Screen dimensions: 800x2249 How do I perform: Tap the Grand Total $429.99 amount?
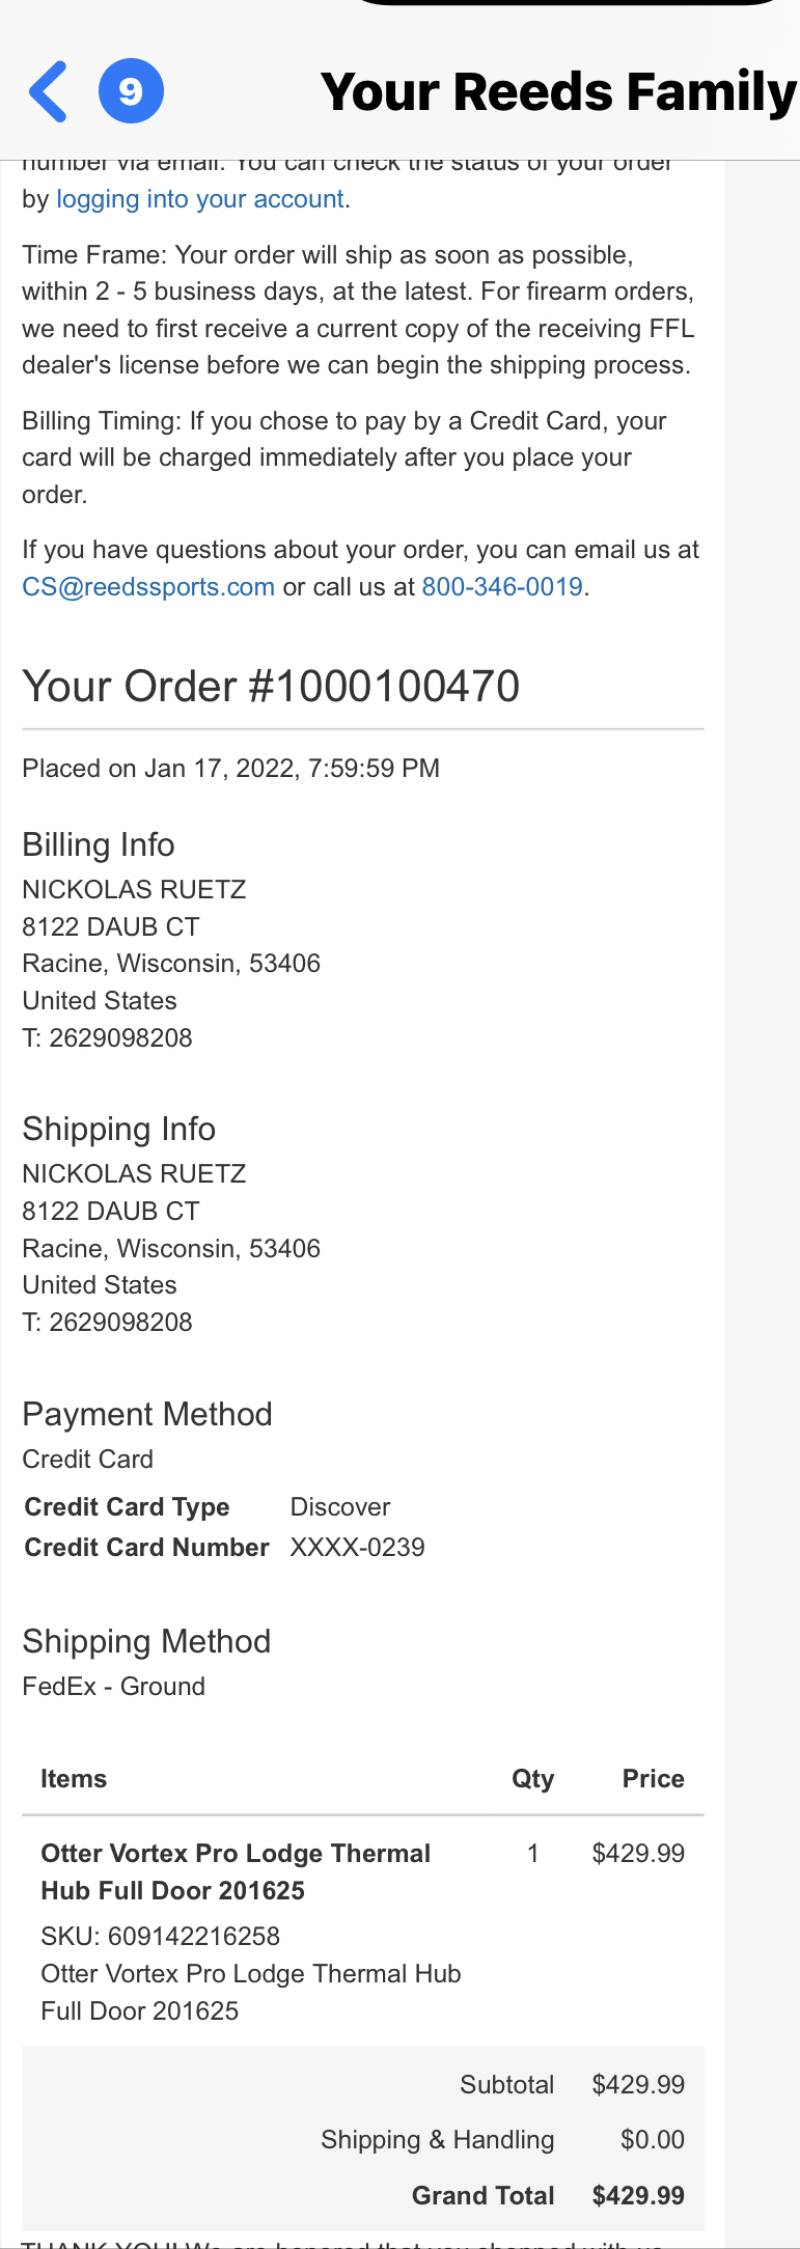click(x=638, y=2195)
